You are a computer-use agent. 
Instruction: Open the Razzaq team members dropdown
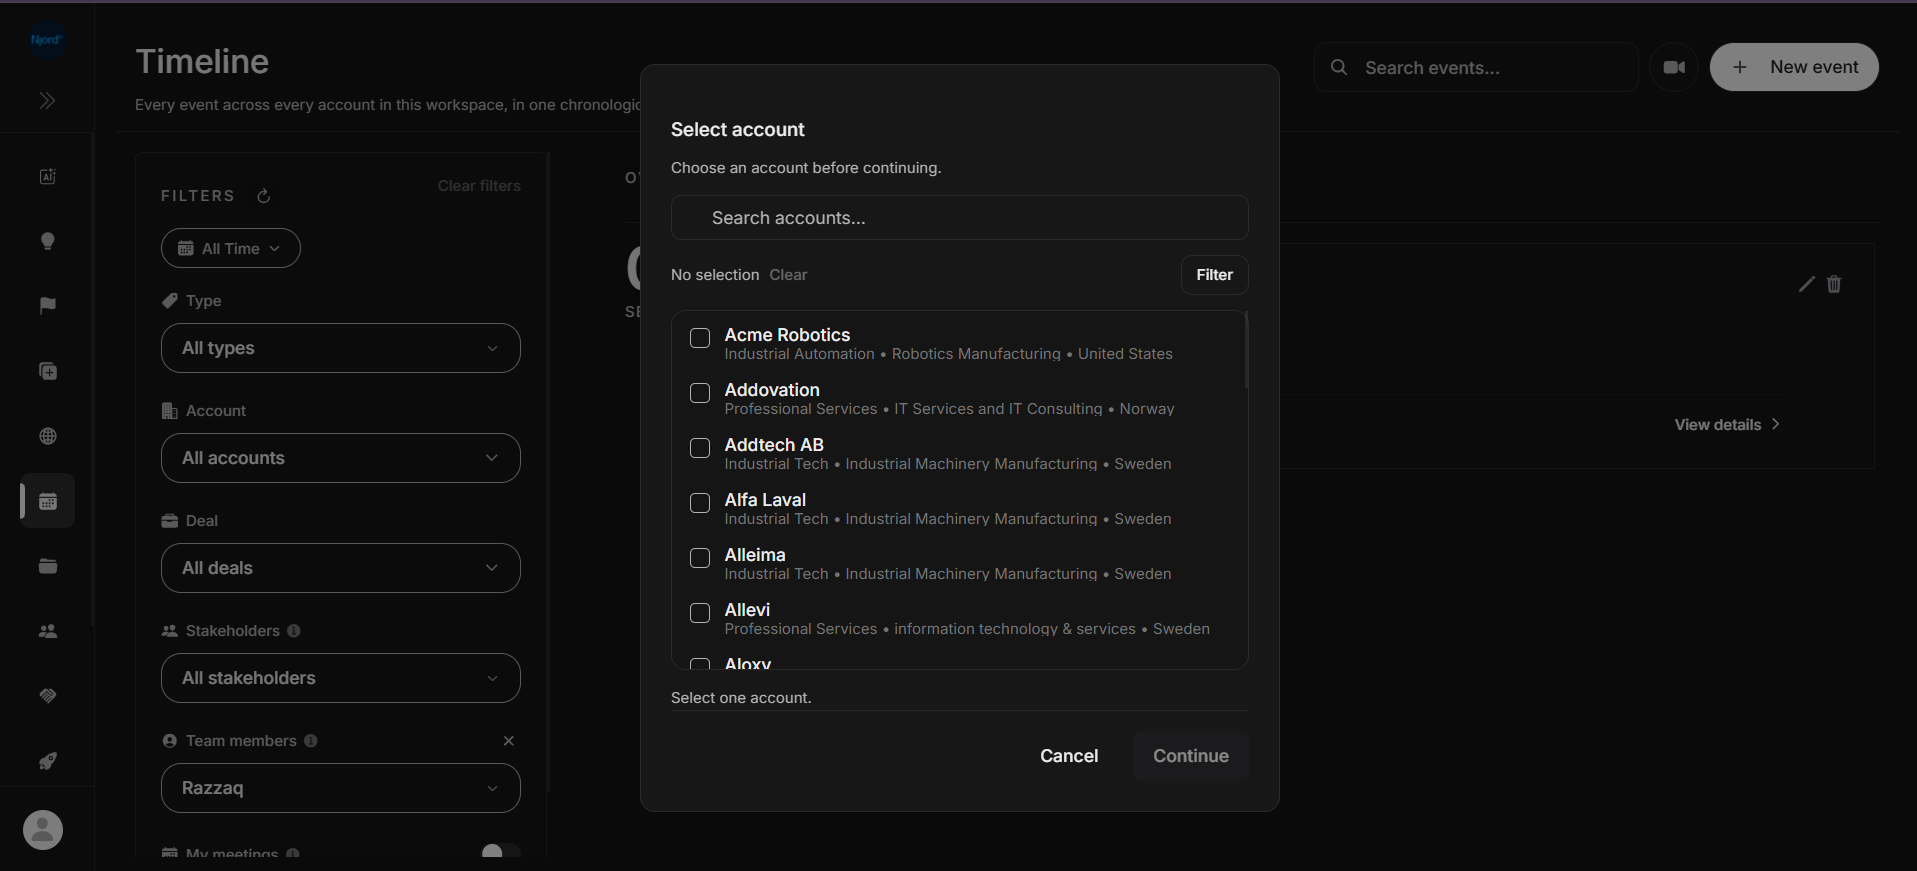coord(341,788)
